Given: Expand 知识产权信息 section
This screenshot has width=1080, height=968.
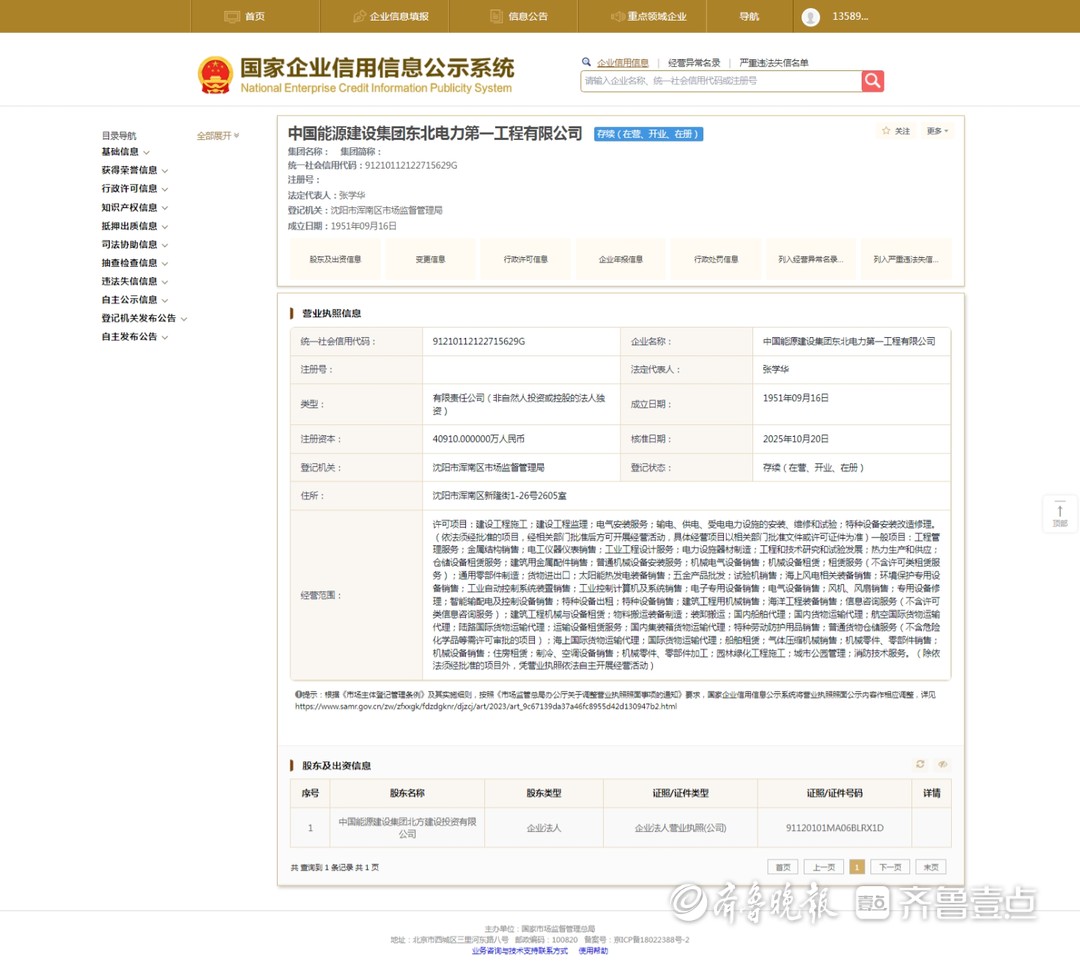Looking at the screenshot, I should pos(134,207).
